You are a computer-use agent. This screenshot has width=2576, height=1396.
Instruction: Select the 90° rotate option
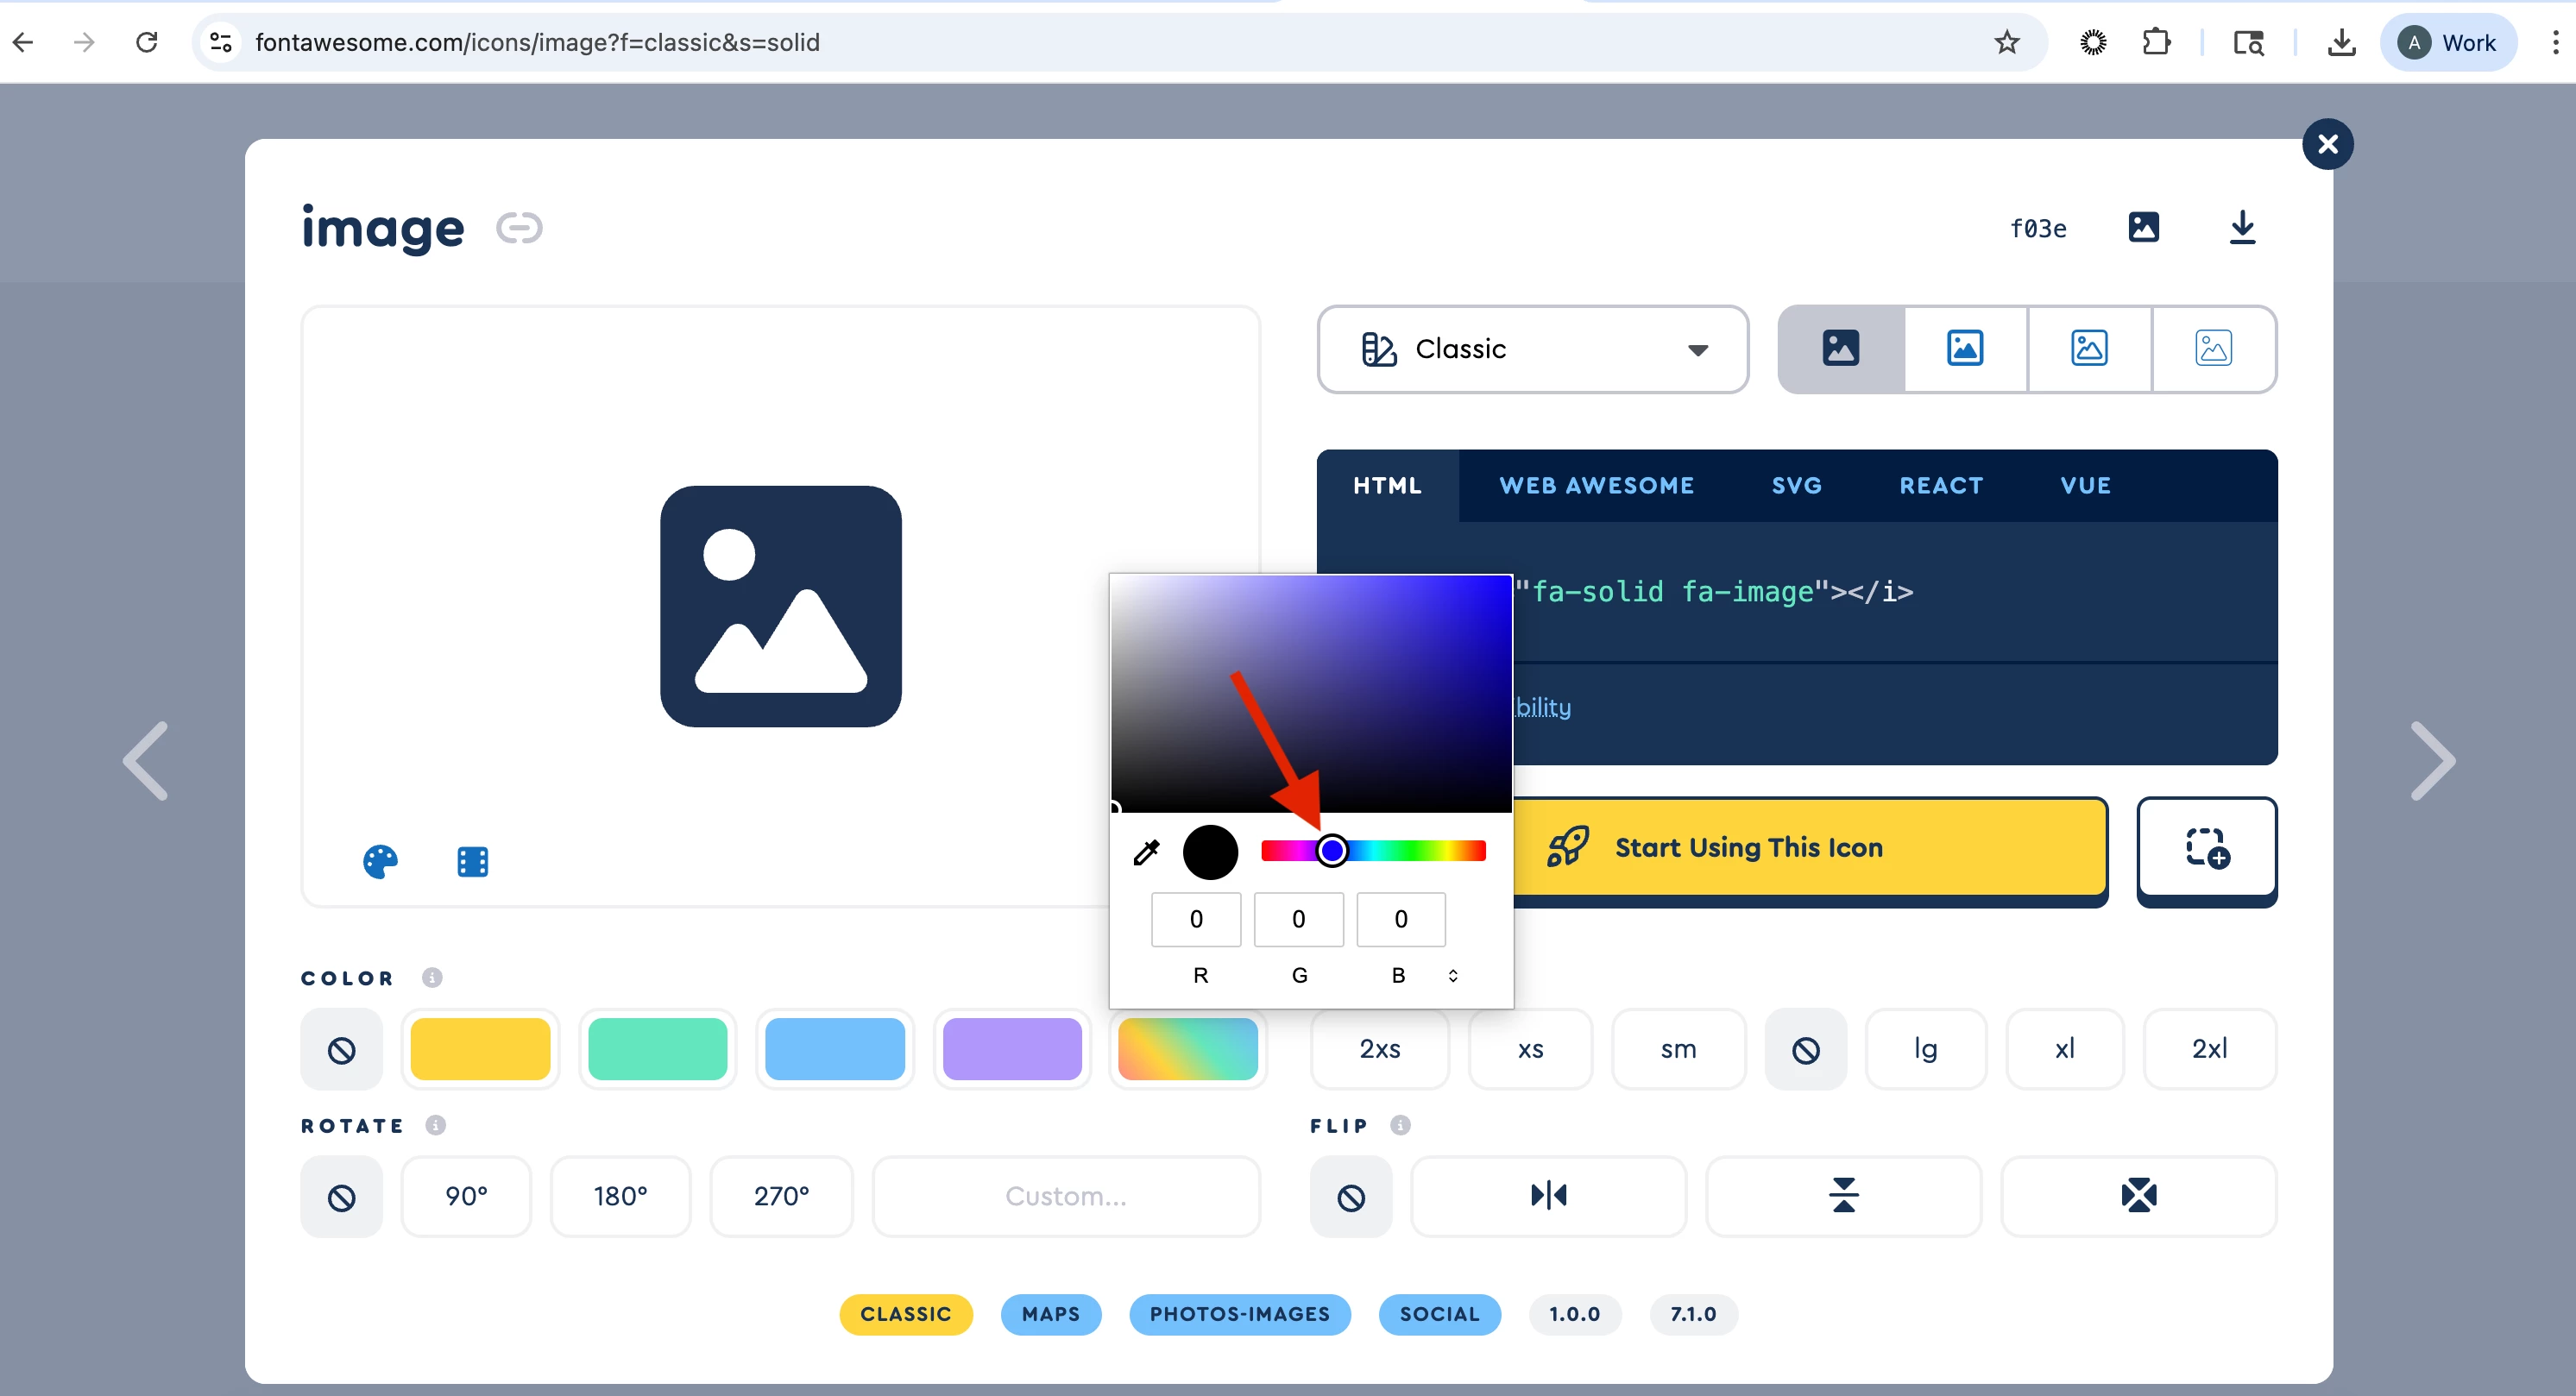pyautogui.click(x=466, y=1196)
